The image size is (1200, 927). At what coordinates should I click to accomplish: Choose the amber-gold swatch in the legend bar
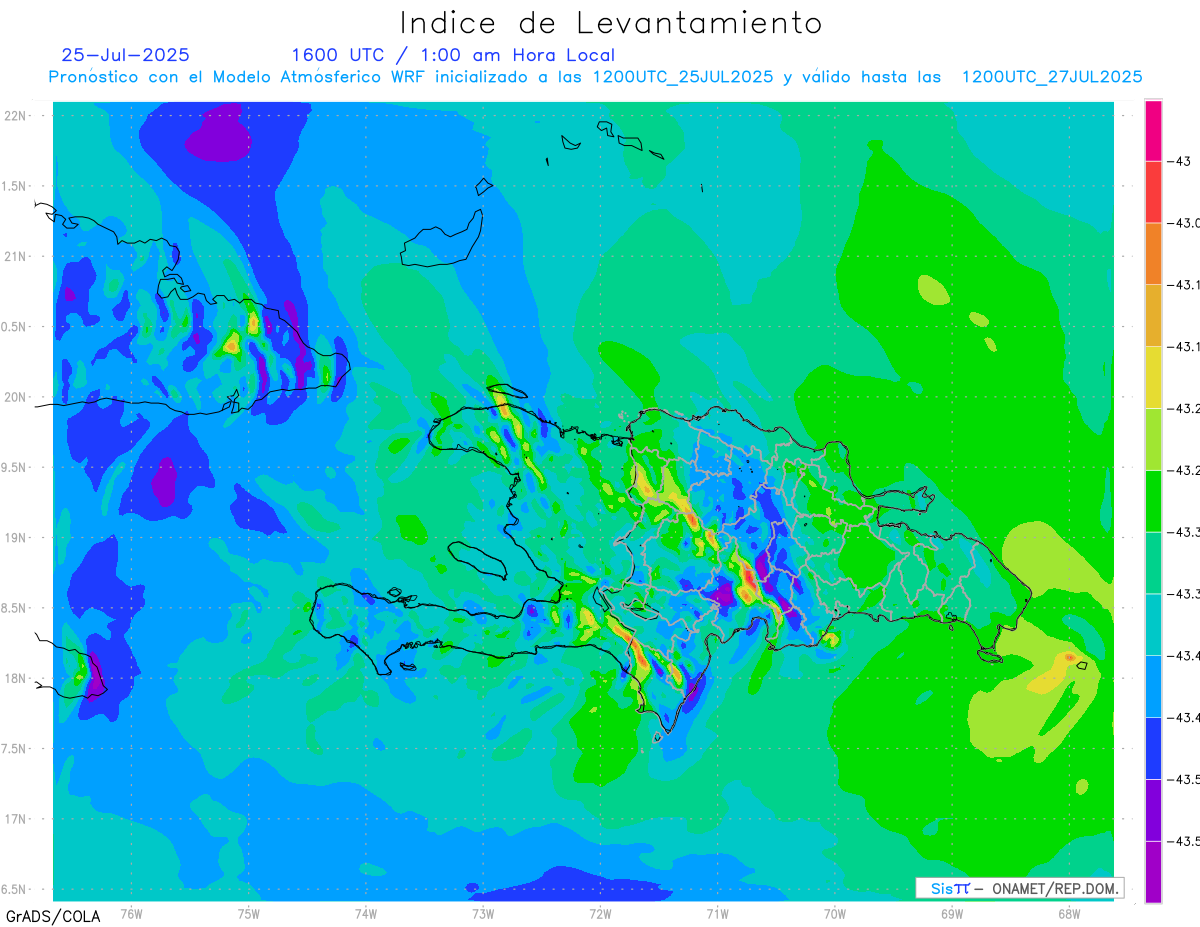point(1153,316)
